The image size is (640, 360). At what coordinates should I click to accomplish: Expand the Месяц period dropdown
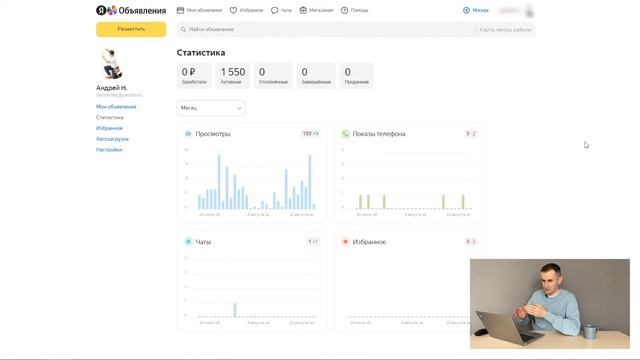211,108
